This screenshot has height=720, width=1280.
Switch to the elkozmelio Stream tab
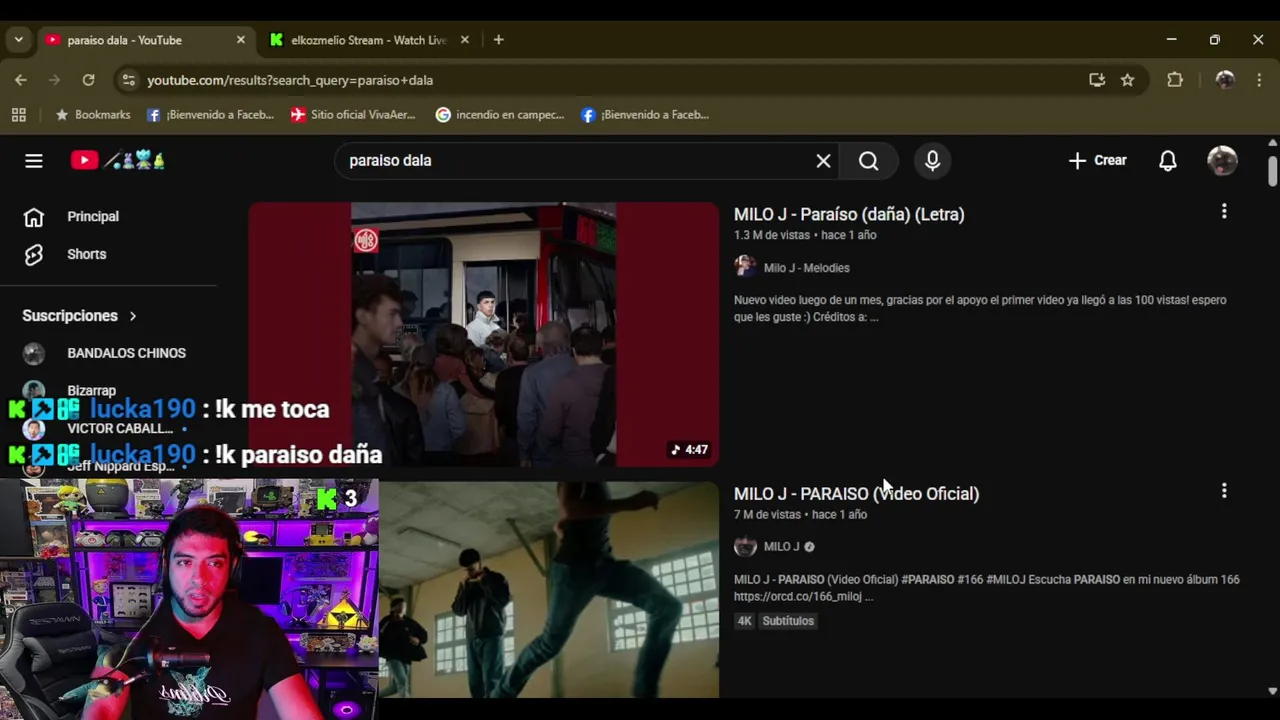click(x=368, y=40)
